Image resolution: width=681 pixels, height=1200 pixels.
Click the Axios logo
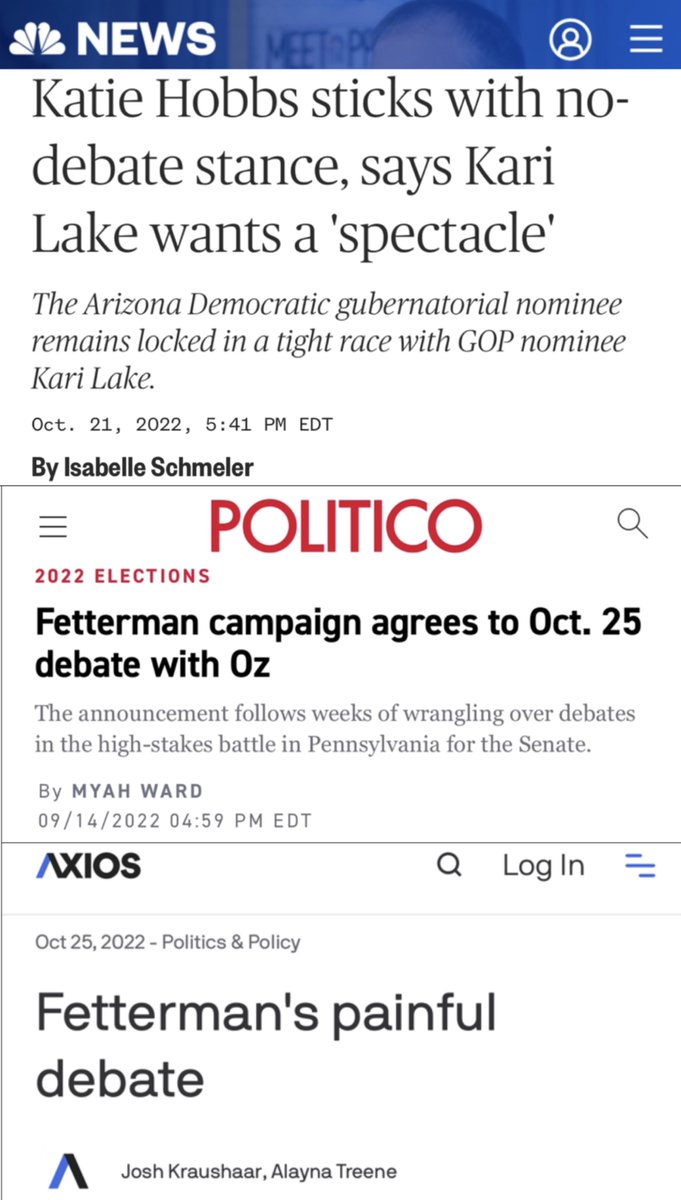[88, 866]
